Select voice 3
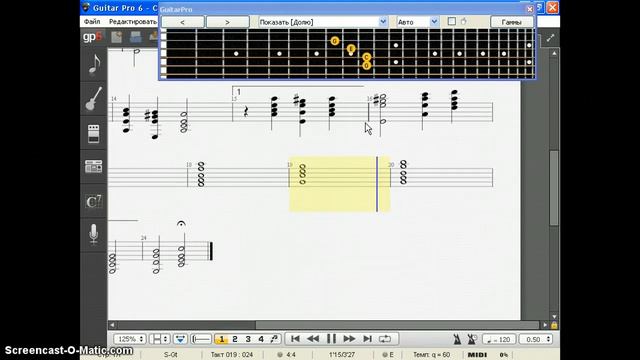Image resolution: width=640 pixels, height=360 pixels. coord(248,339)
